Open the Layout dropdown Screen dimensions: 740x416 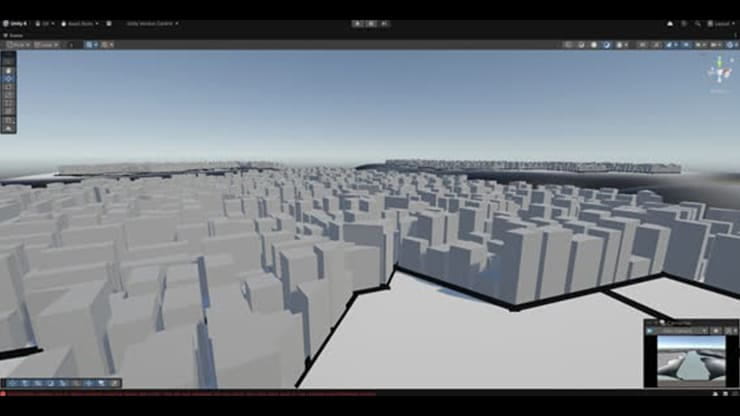pyautogui.click(x=720, y=23)
